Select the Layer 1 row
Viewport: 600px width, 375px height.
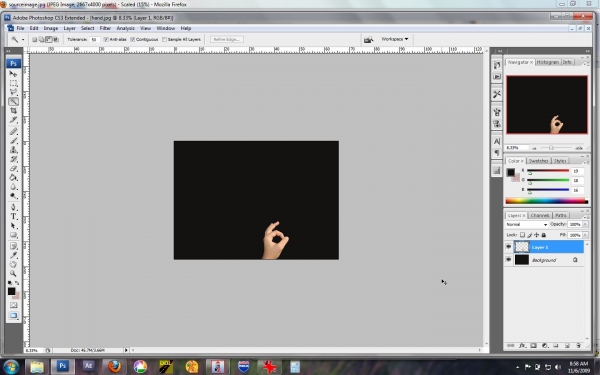click(548, 247)
